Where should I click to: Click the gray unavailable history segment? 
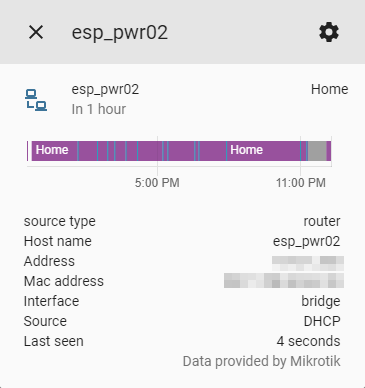point(317,151)
